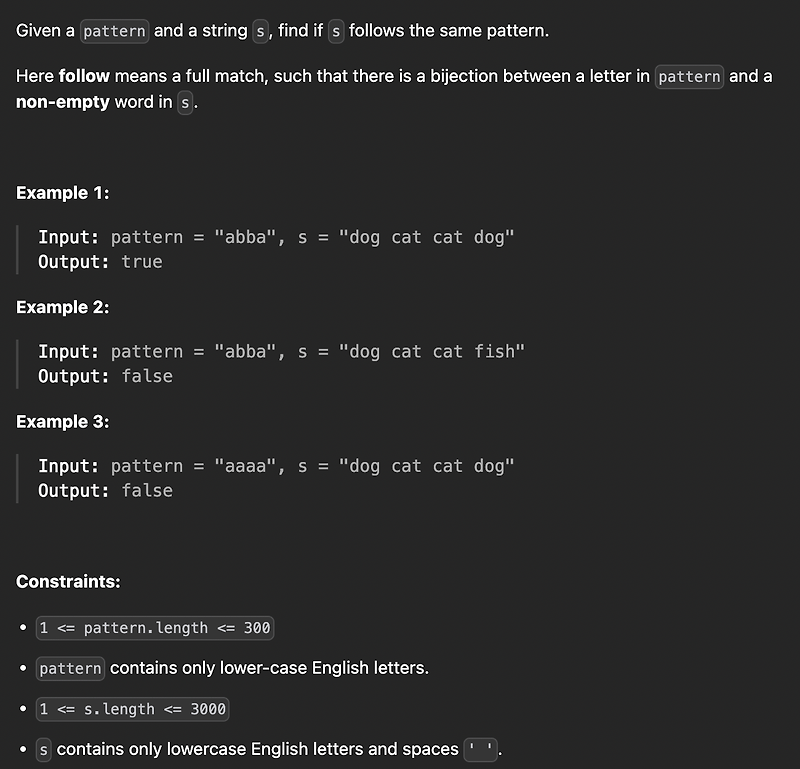This screenshot has width=800, height=769.
Task: Click the 's' code tag in last constraint
Action: pos(44,750)
